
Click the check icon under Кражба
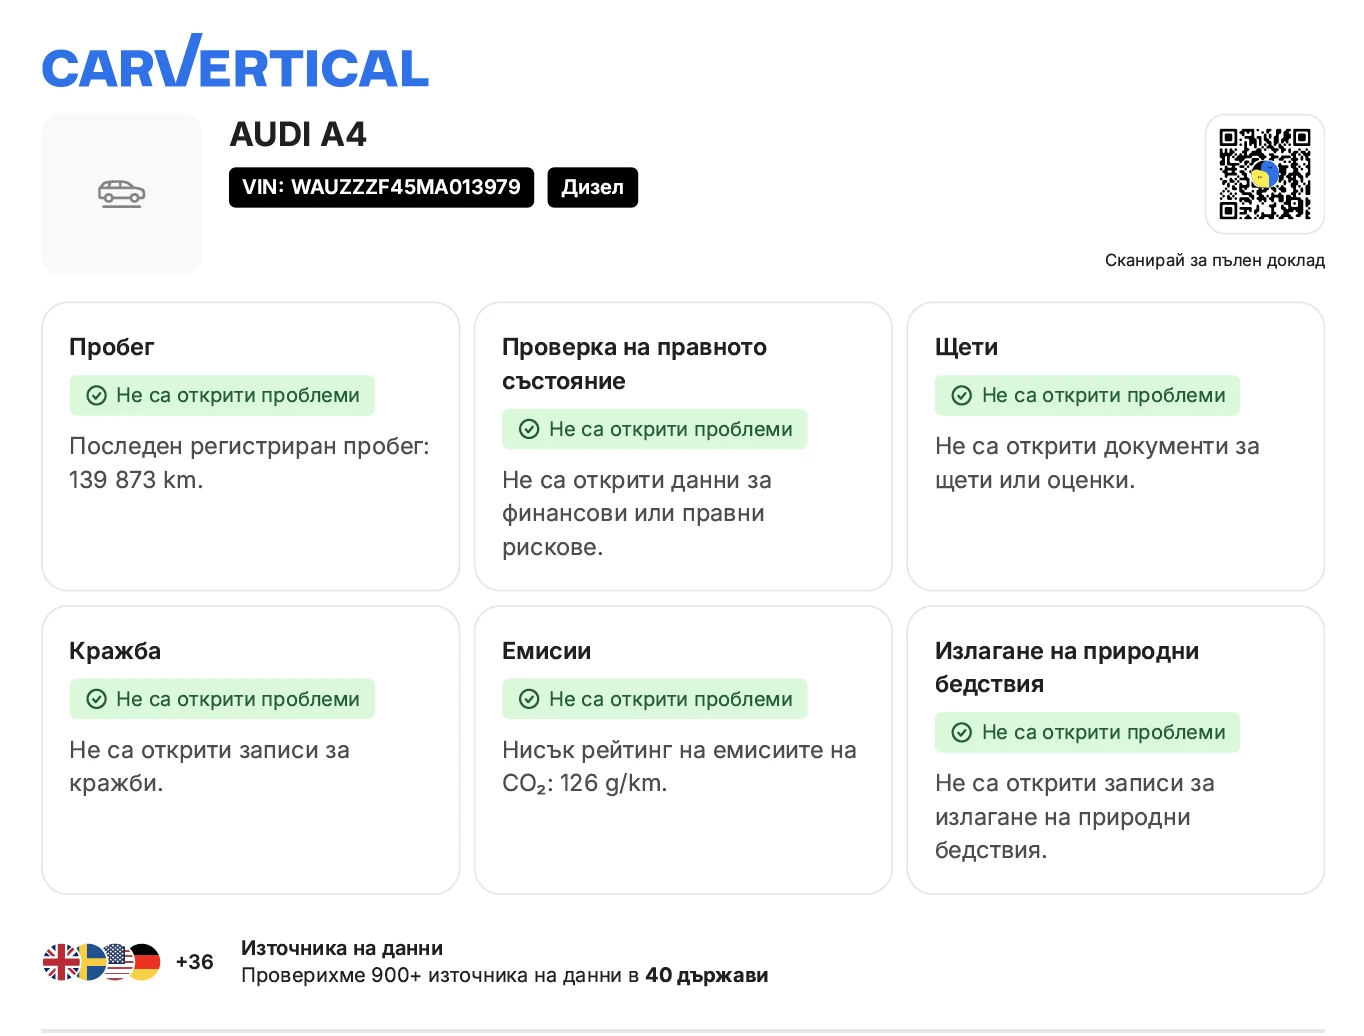(x=97, y=699)
